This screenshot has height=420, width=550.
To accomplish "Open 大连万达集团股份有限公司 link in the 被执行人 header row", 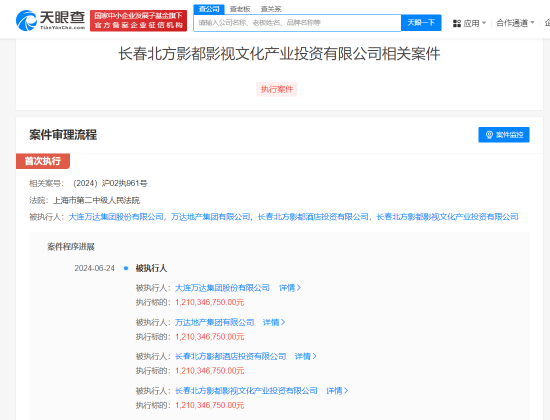I will [116, 217].
